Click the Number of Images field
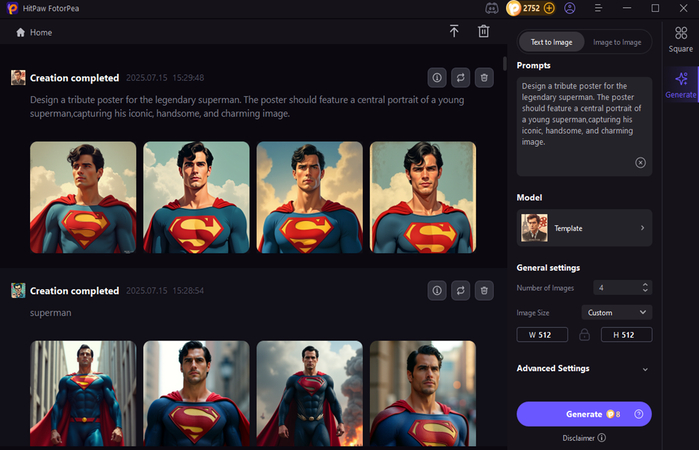The height and width of the screenshot is (450, 699). [x=622, y=288]
